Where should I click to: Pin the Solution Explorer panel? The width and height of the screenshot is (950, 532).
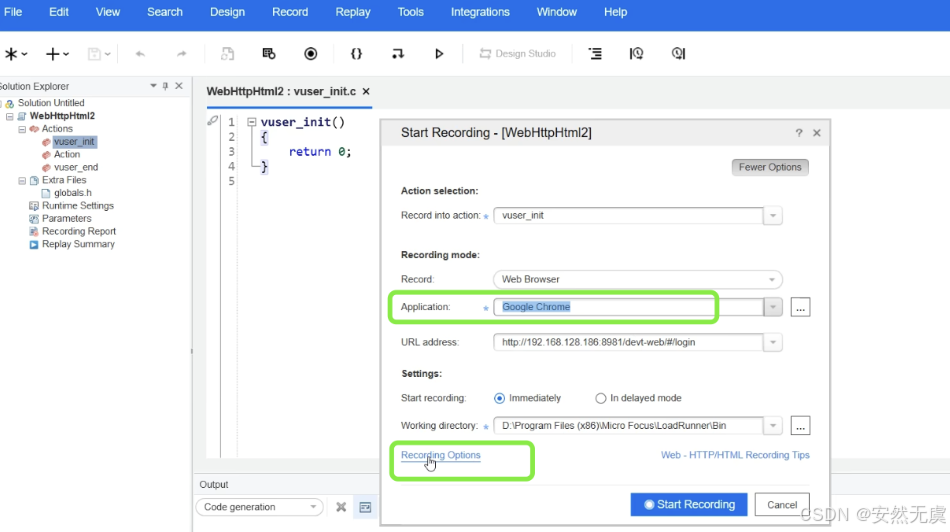coord(165,86)
